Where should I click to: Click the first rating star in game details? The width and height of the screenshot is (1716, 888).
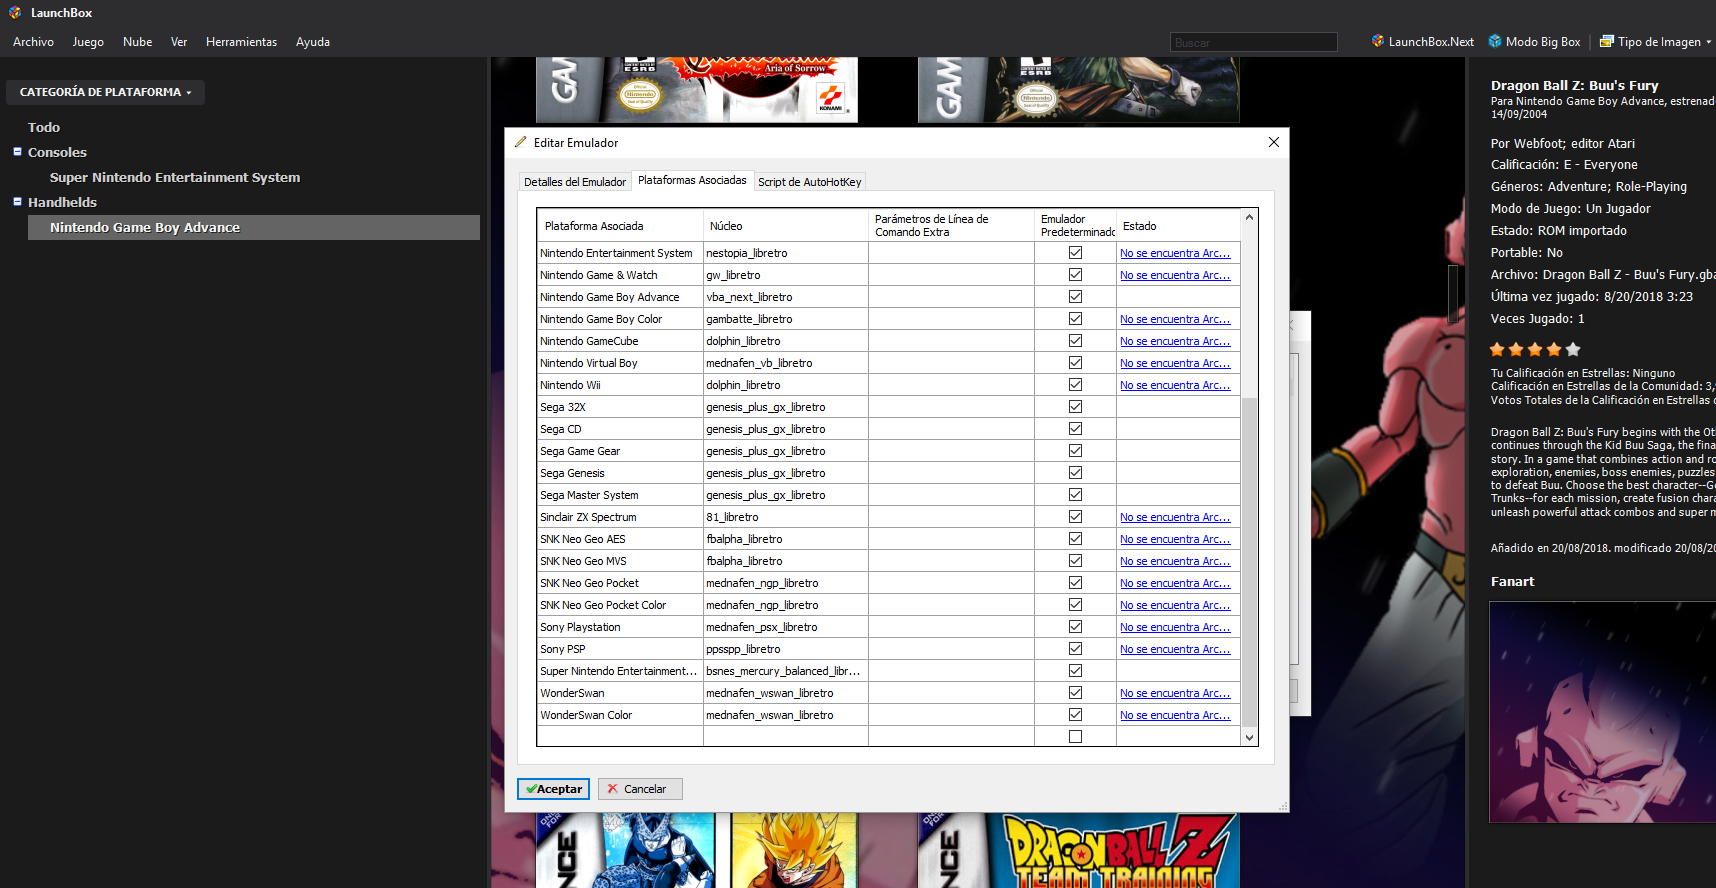tap(1497, 349)
